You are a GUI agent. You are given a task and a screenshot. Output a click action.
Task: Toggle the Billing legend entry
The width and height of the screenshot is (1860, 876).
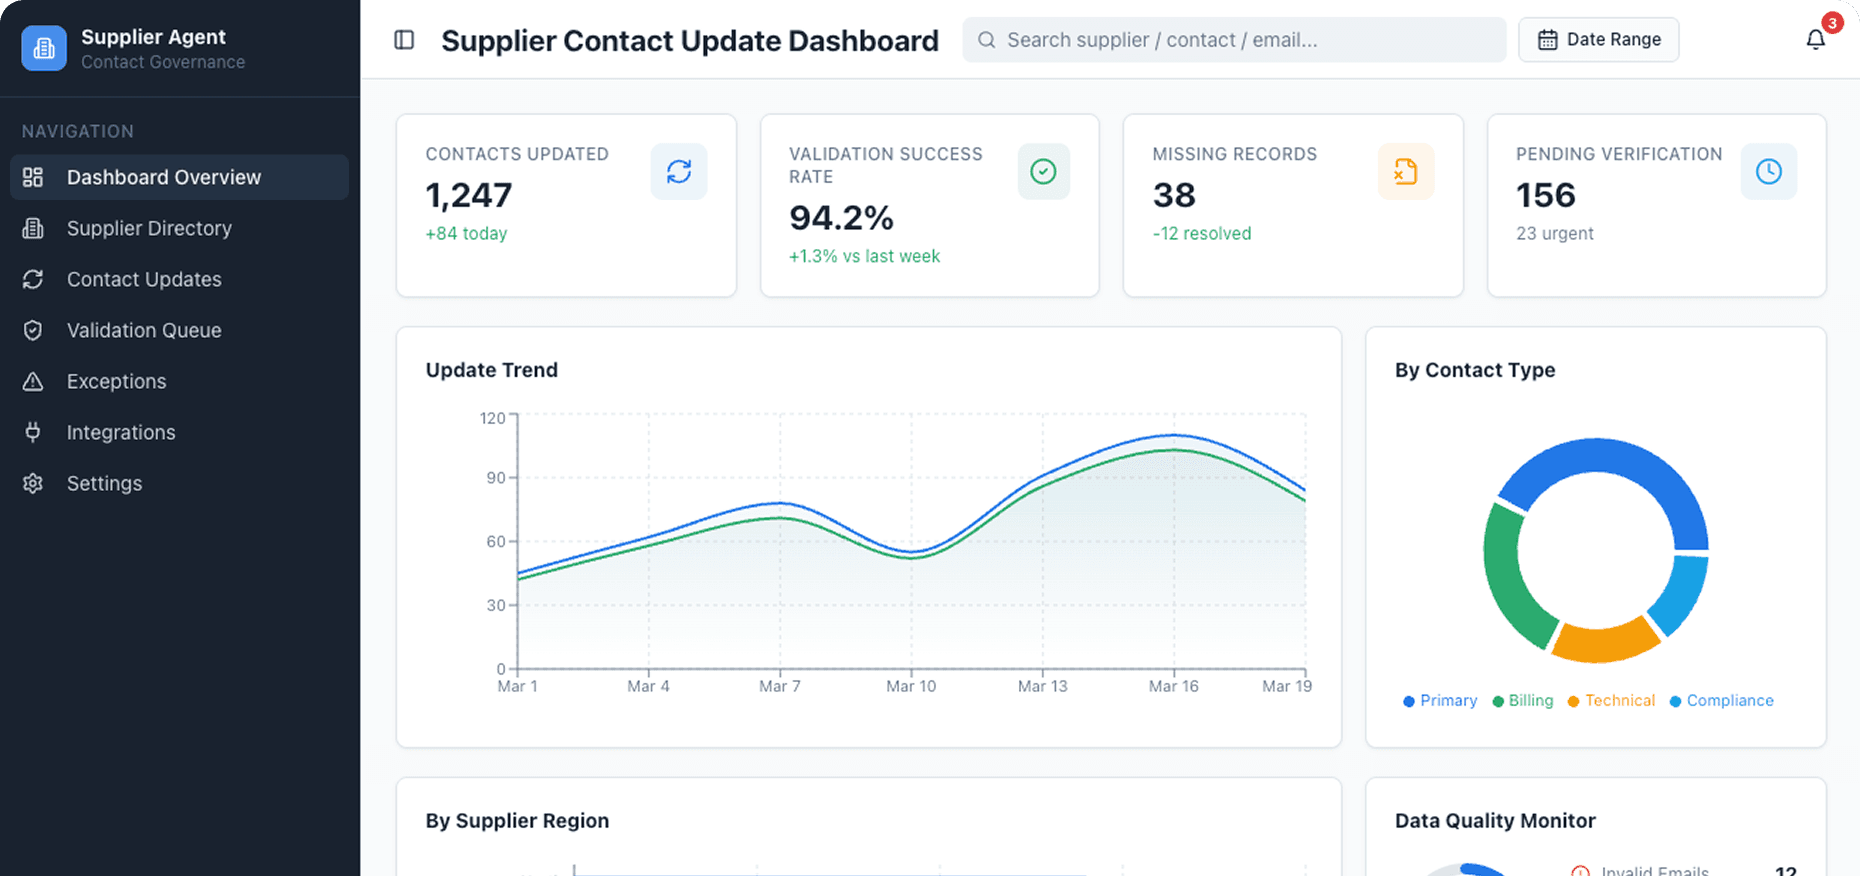pos(1523,701)
